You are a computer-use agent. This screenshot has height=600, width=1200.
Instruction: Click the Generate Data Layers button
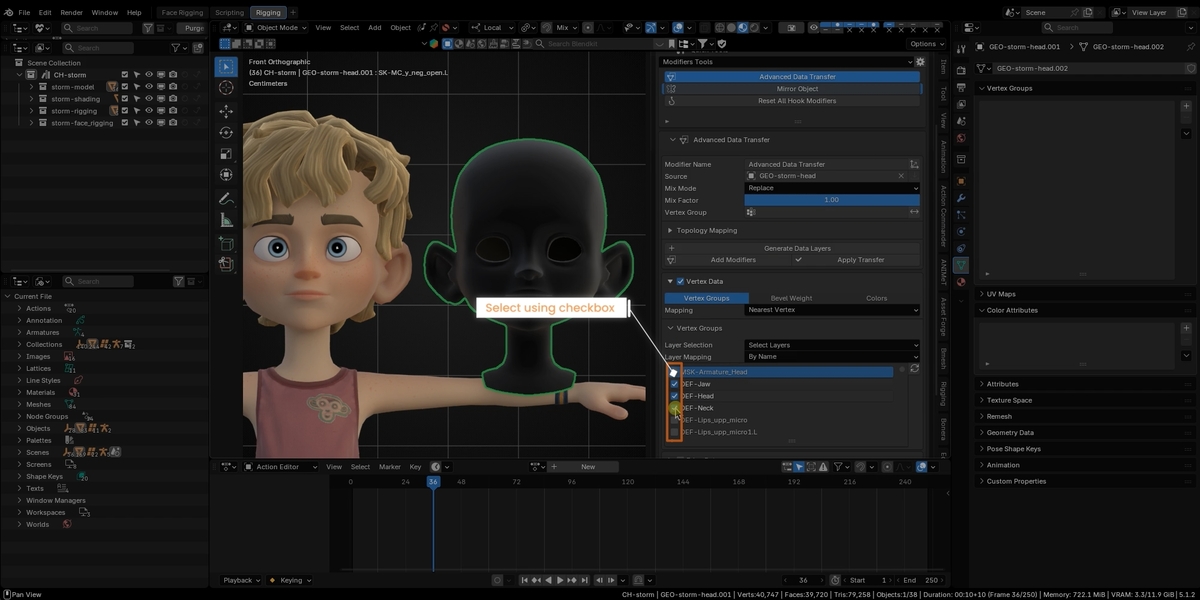[x=797, y=248]
